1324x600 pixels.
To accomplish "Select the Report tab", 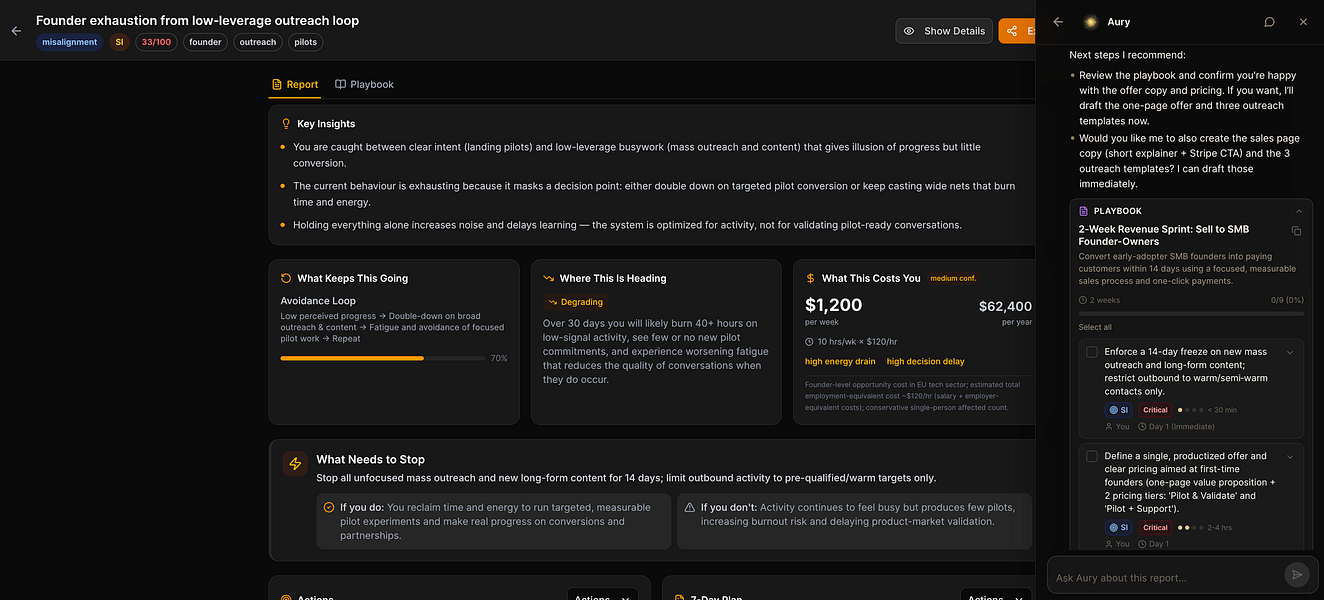I will pos(295,85).
